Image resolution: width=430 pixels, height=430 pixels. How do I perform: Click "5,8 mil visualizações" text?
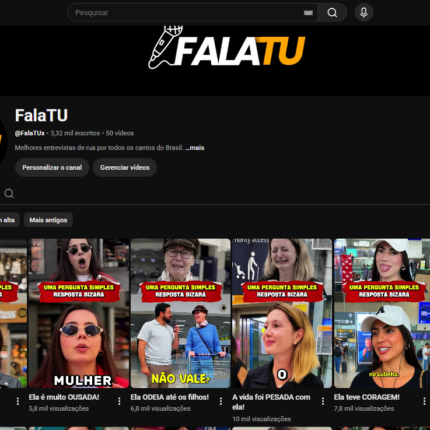pyautogui.click(x=59, y=409)
